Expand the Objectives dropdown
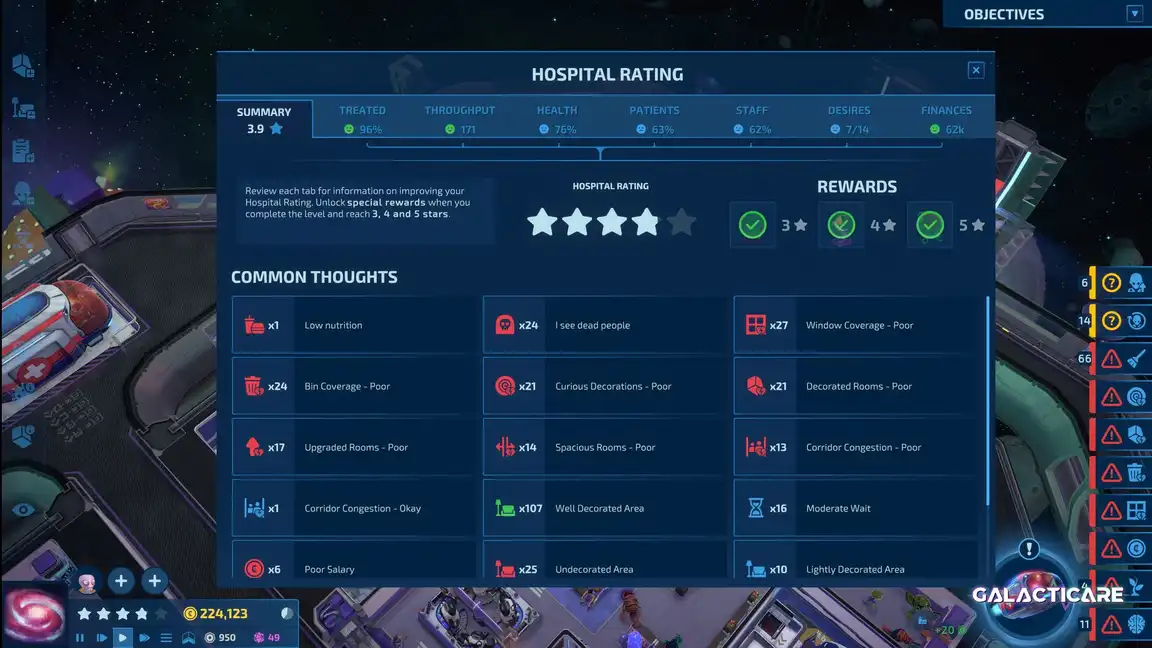This screenshot has height=648, width=1152. [1134, 14]
